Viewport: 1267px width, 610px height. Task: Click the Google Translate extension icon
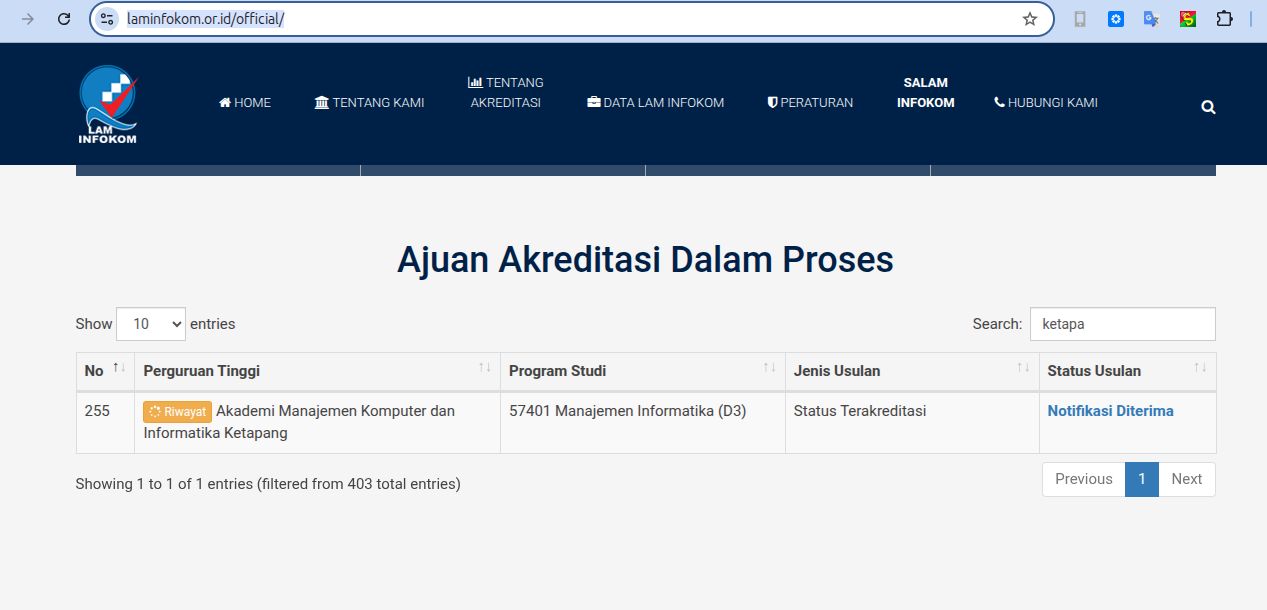click(1151, 18)
